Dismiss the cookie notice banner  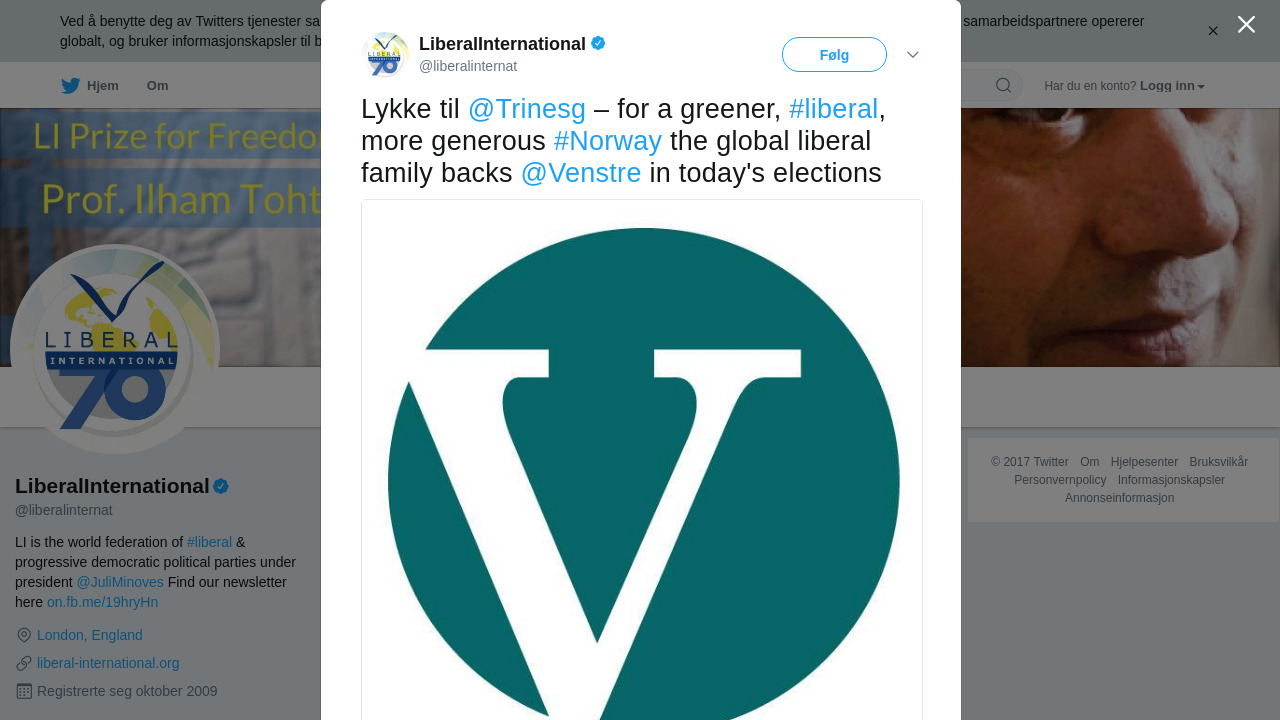(x=1213, y=31)
